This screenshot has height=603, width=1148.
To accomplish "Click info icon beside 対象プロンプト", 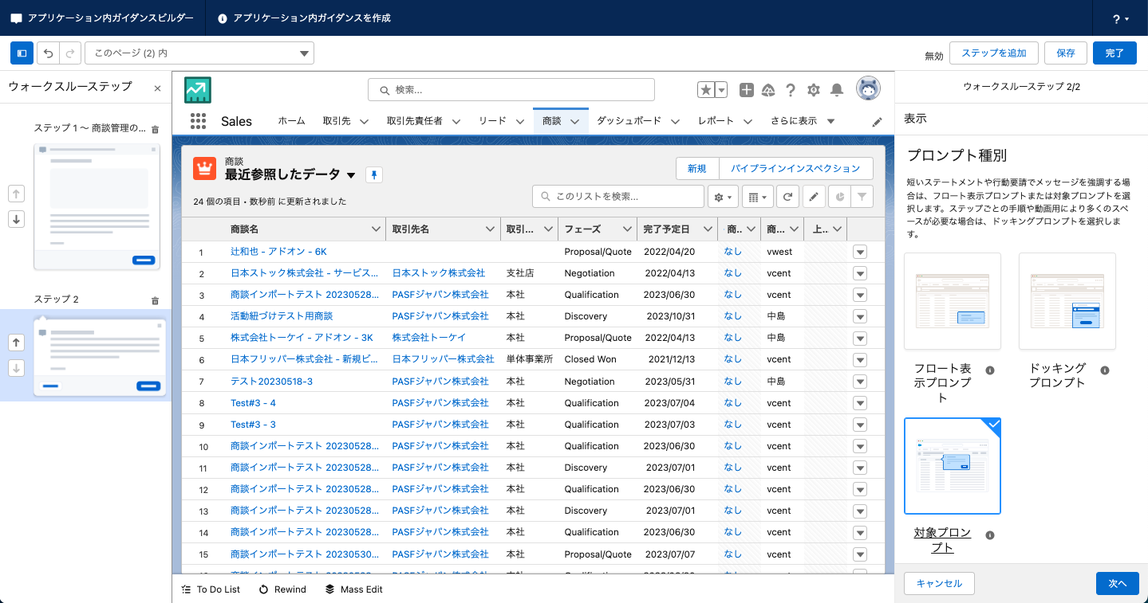I will 990,535.
